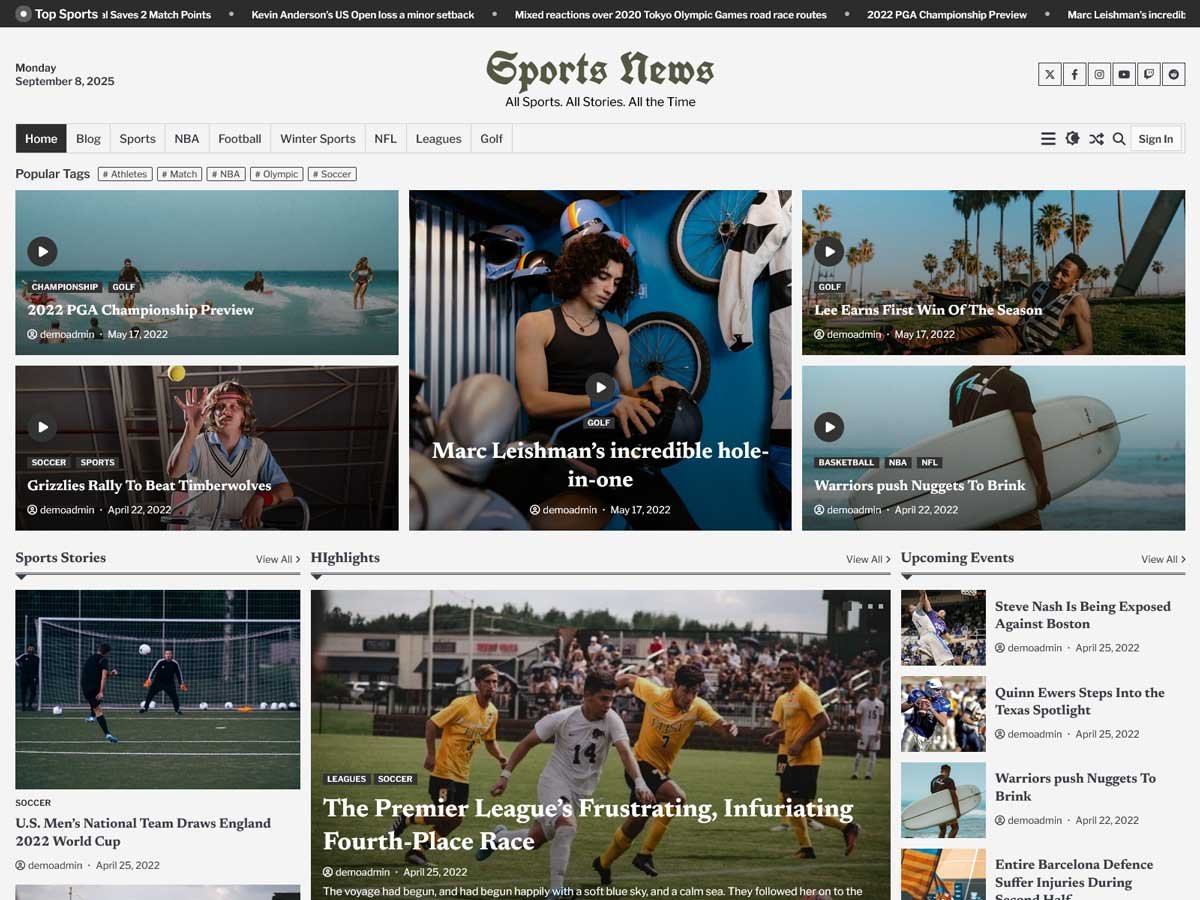Expand View All for Upcoming Events

pos(1163,559)
